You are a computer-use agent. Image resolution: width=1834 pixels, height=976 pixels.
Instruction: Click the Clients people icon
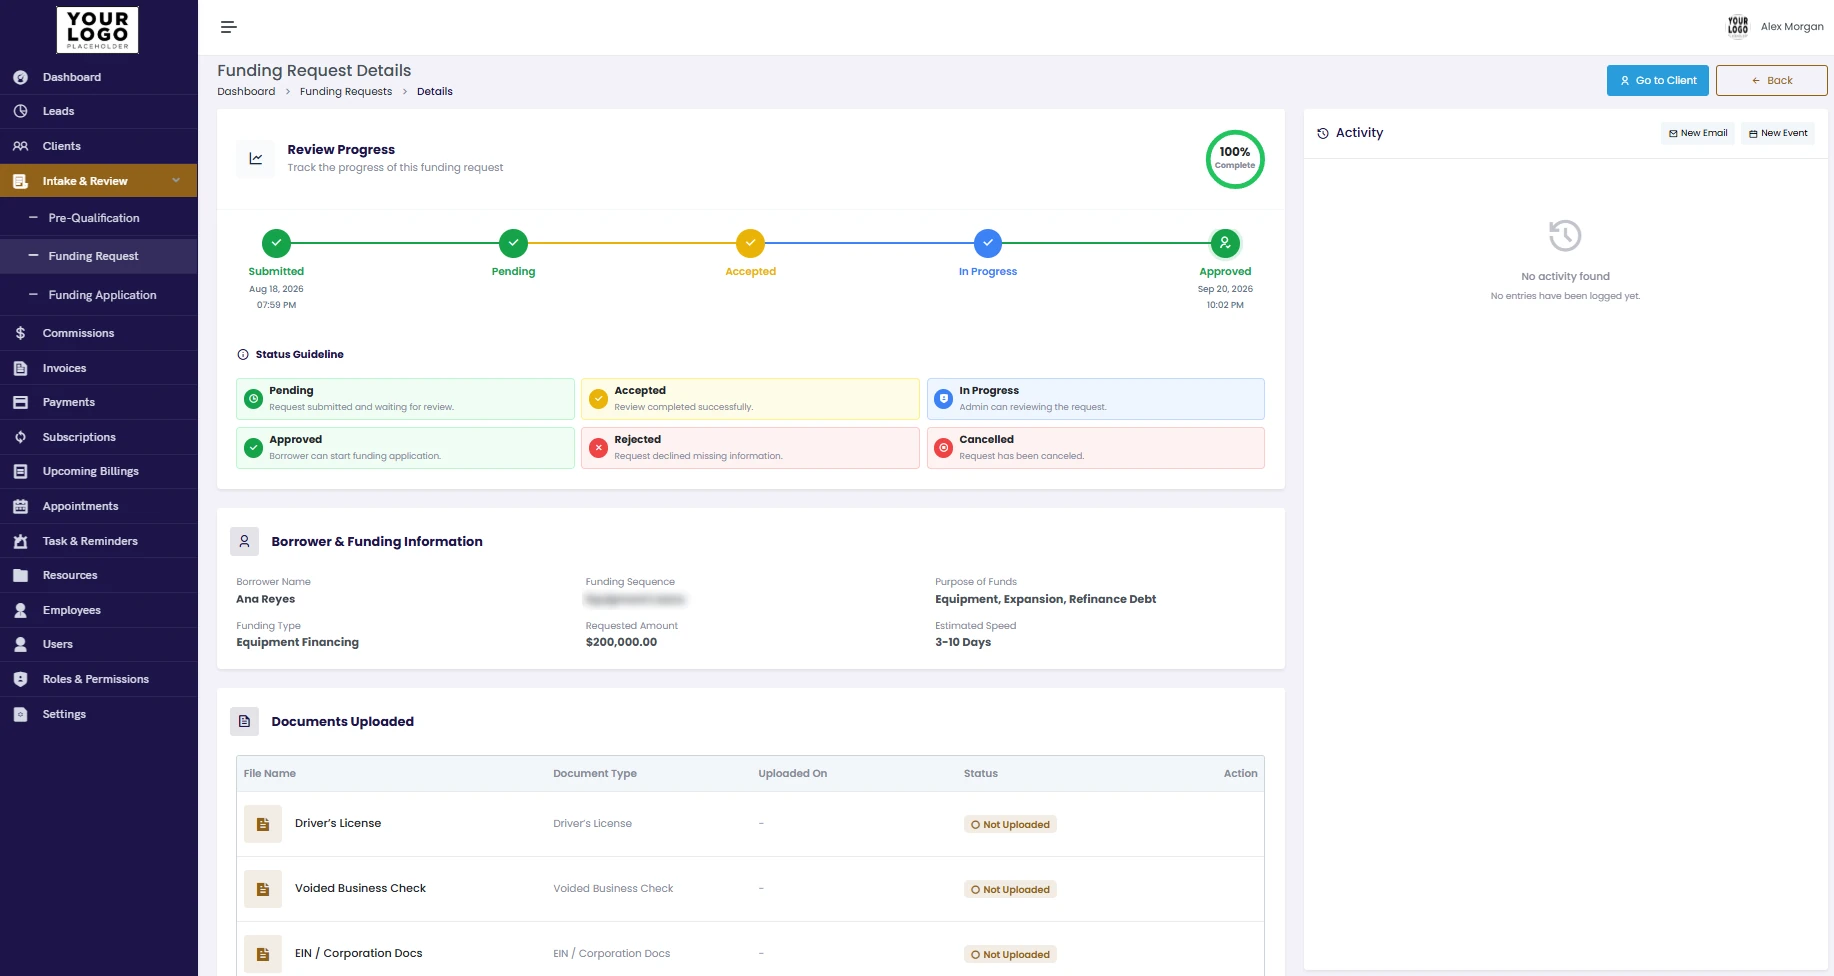[x=20, y=146]
